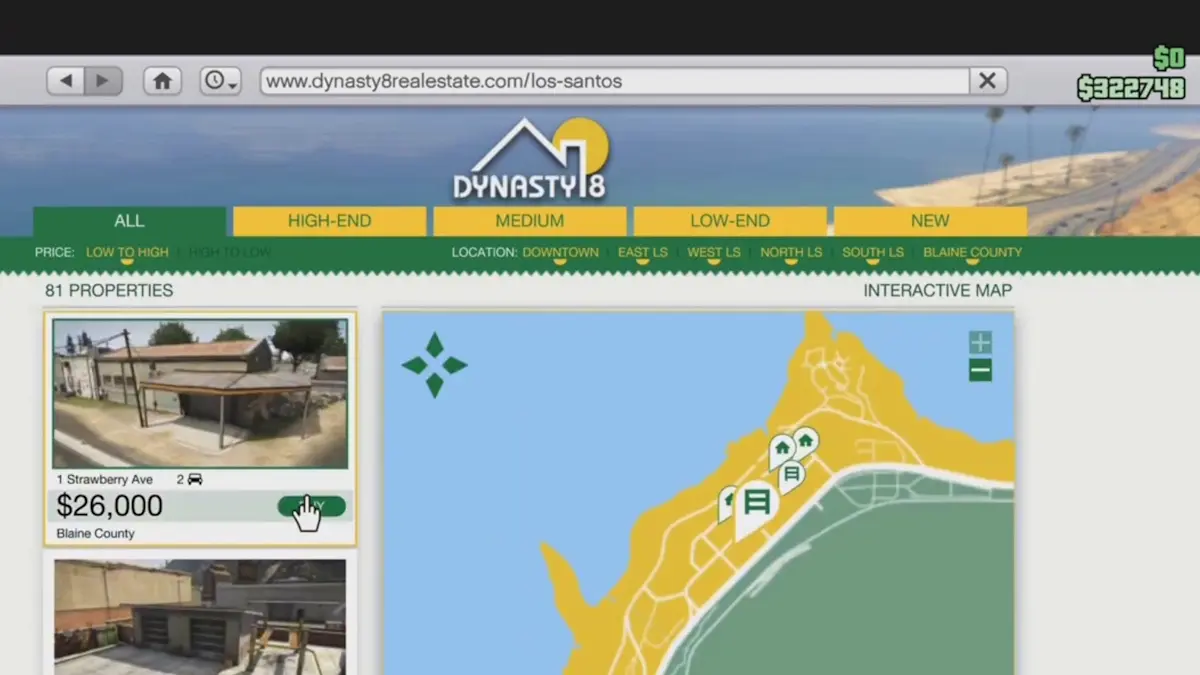Click the garage car capacity icon
The width and height of the screenshot is (1200, 675).
pyautogui.click(x=194, y=480)
